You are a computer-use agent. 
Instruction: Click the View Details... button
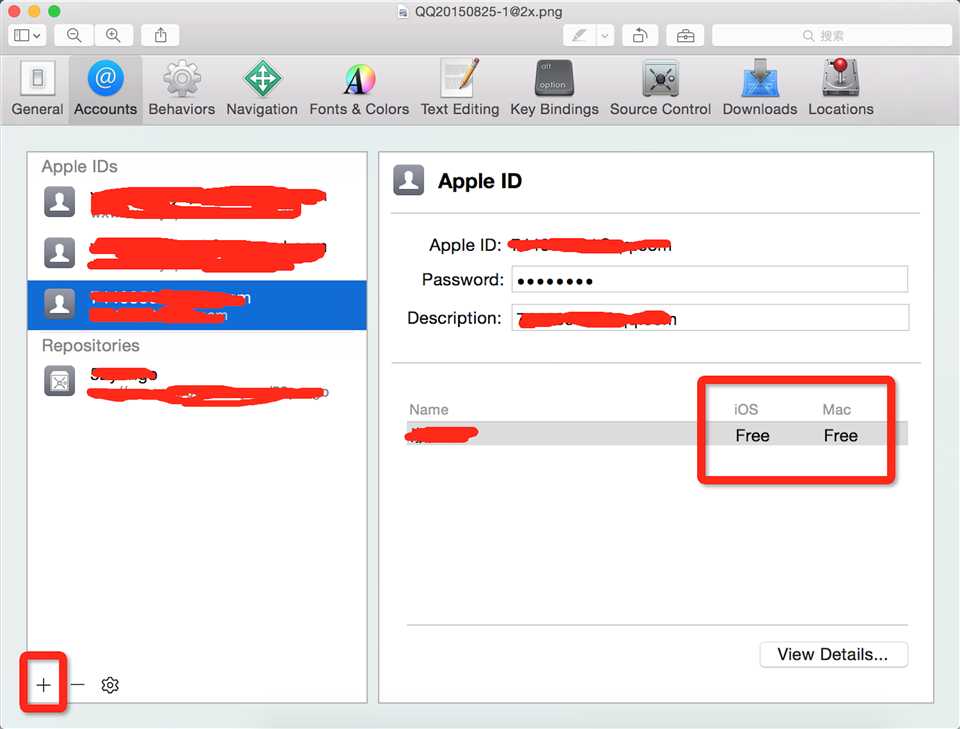[833, 654]
